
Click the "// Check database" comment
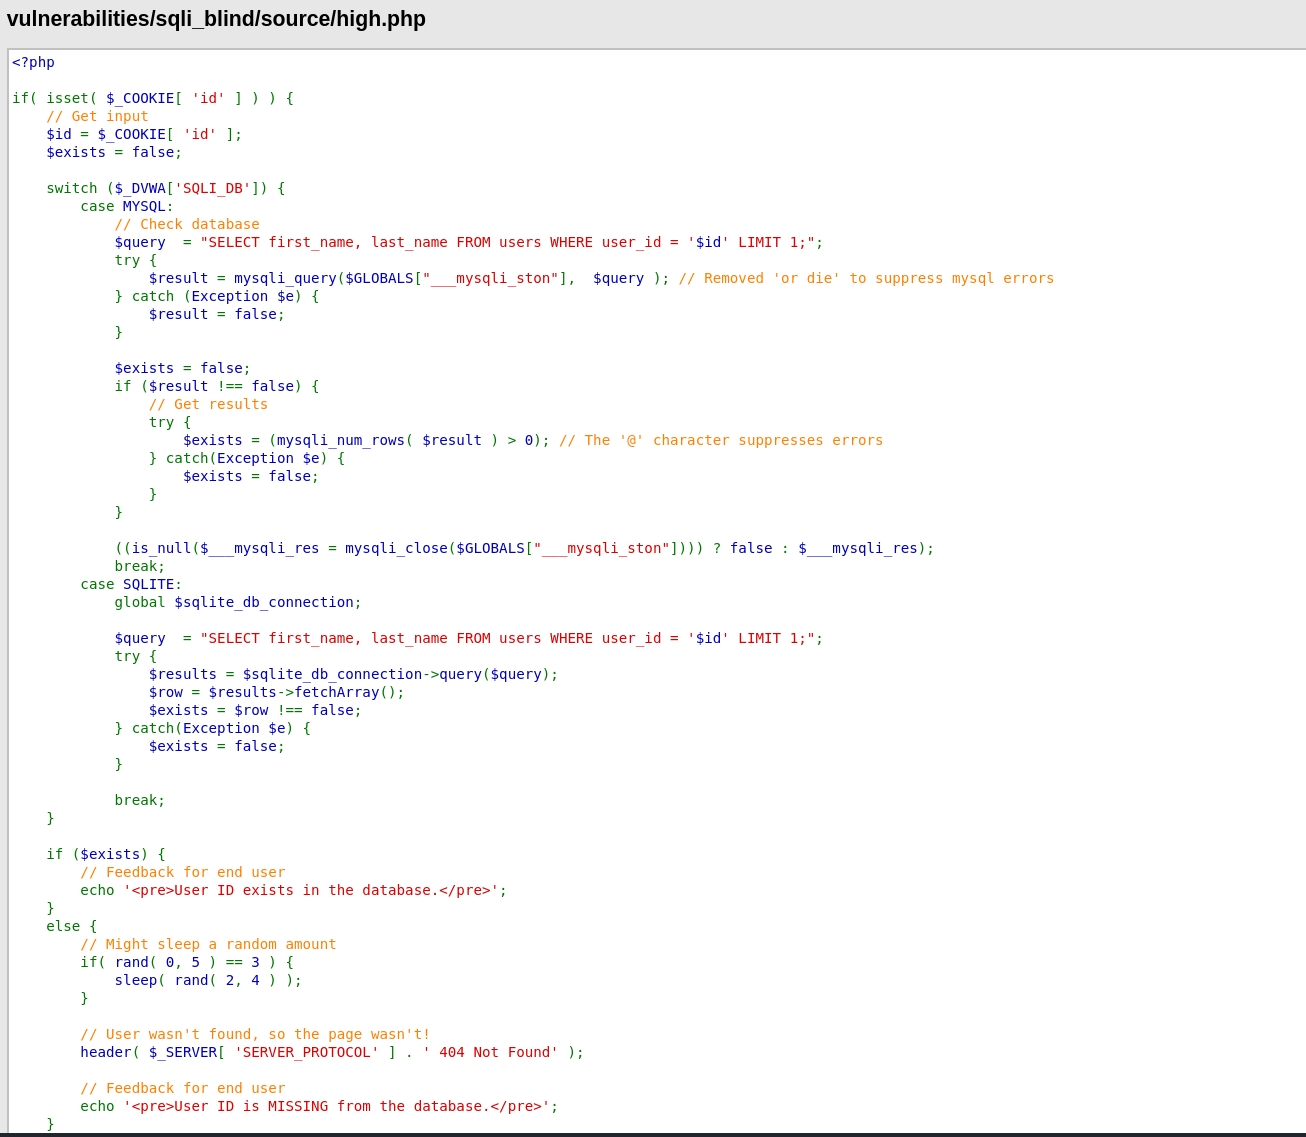point(187,224)
